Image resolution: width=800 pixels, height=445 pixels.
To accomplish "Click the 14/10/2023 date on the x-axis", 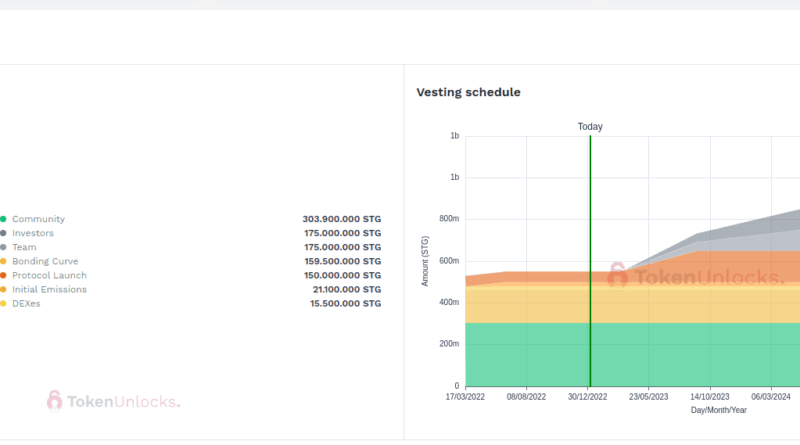I will click(709, 396).
